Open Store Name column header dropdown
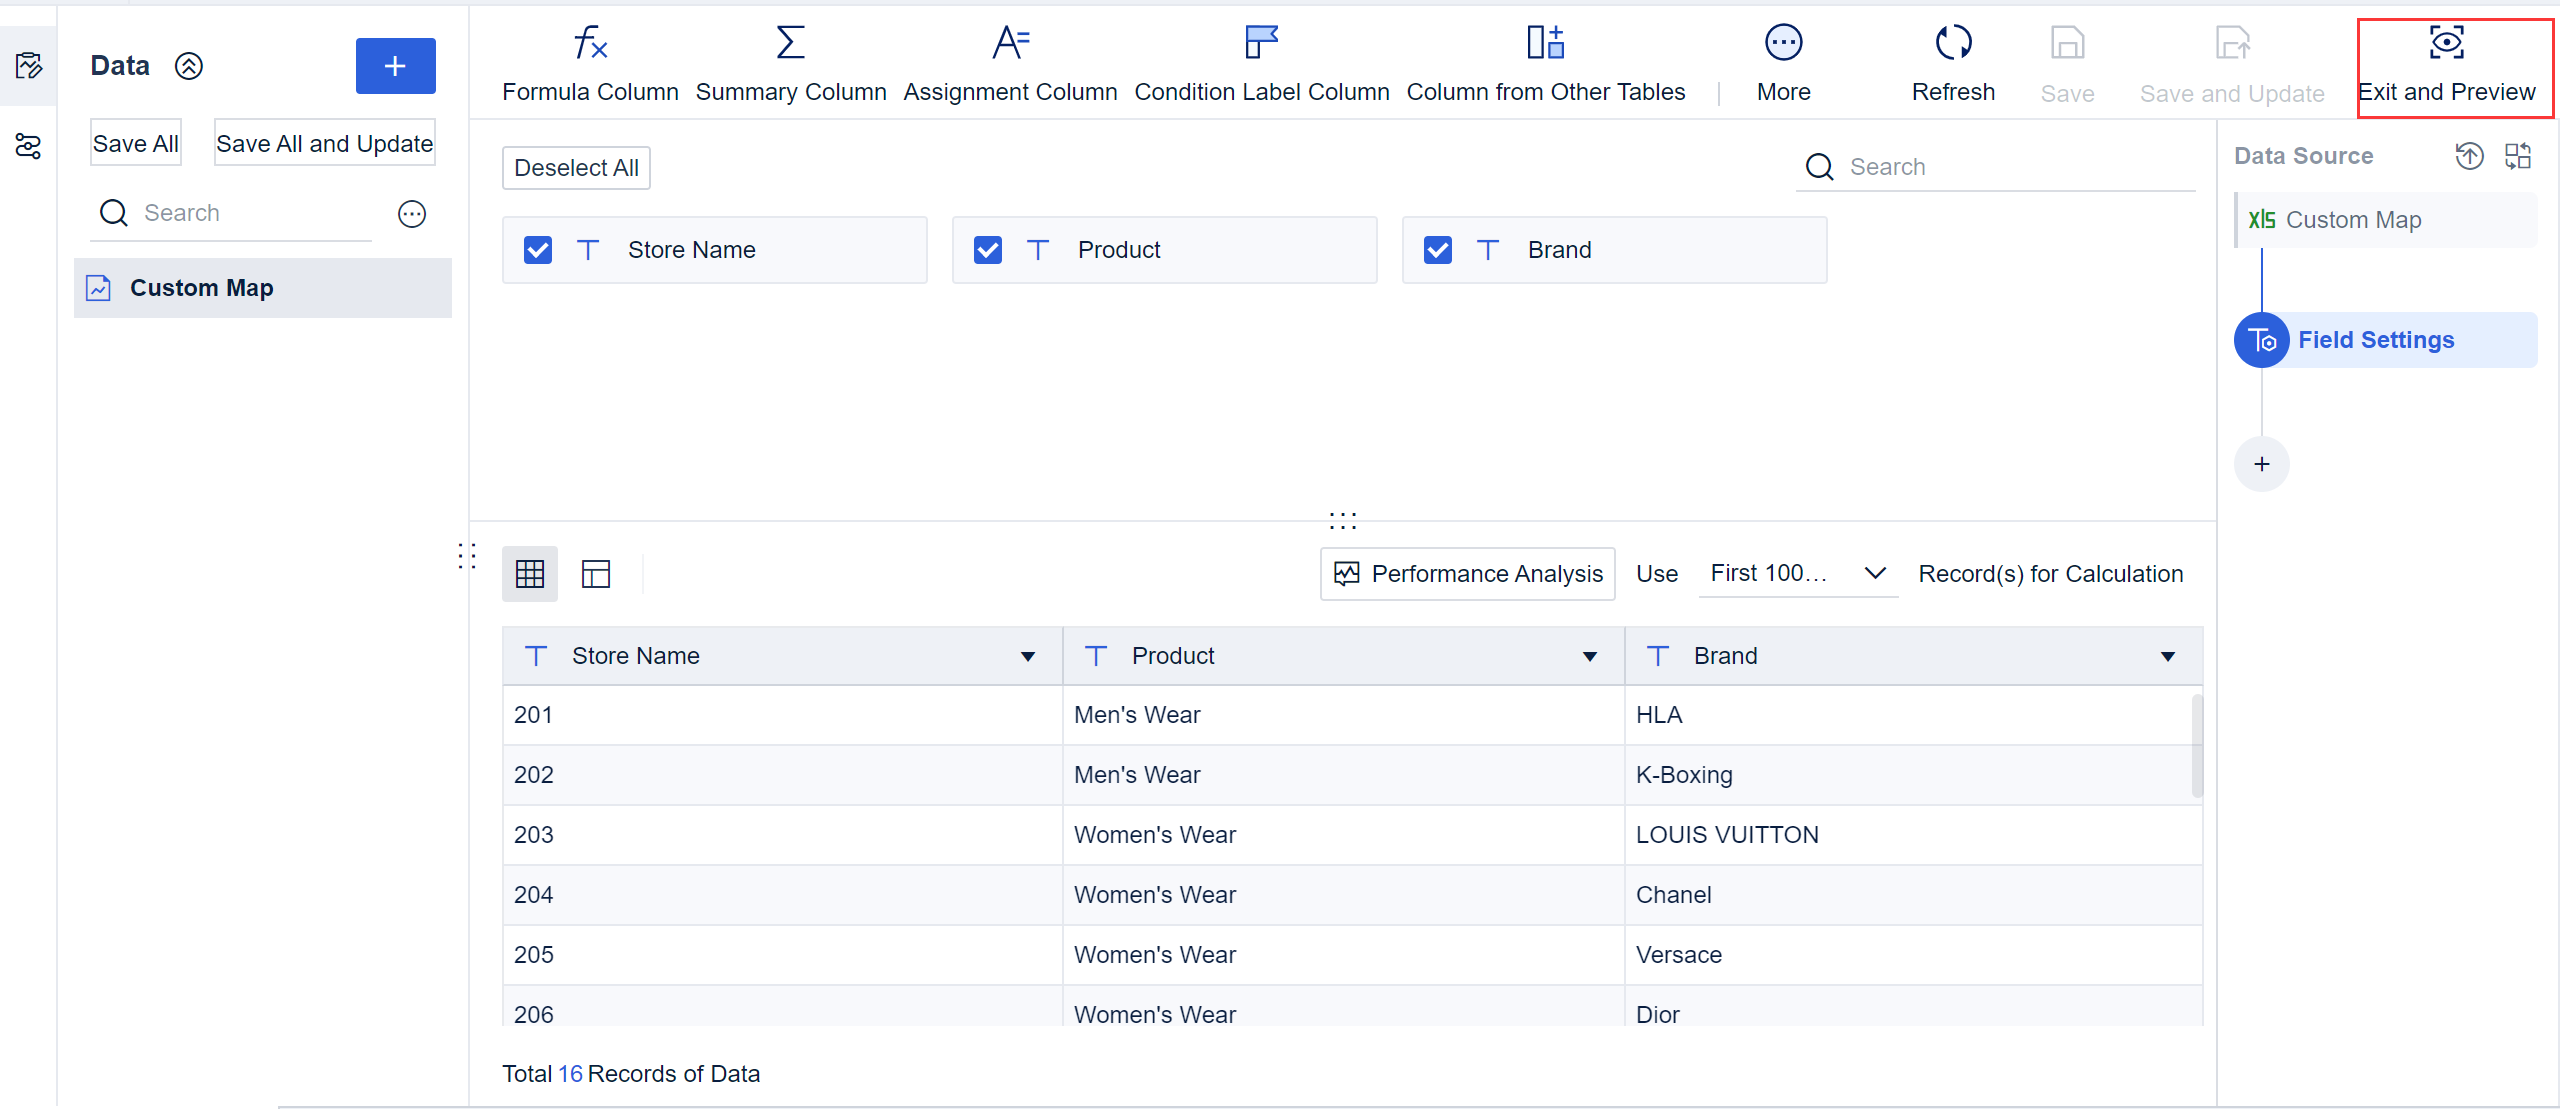The image size is (2560, 1109). tap(1027, 657)
